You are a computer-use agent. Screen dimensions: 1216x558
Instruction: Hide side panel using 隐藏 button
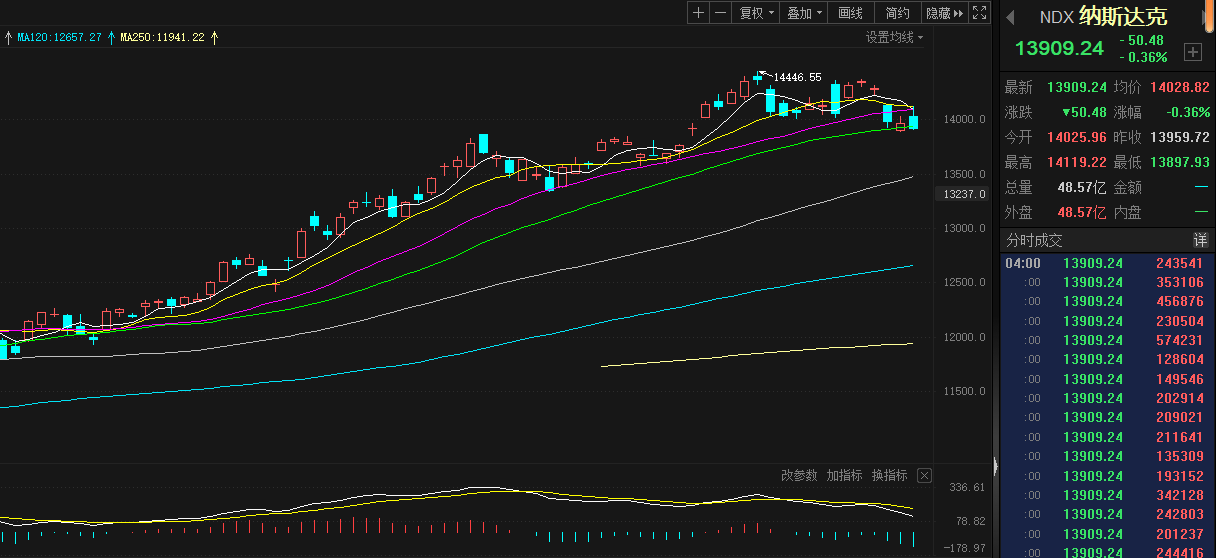coord(944,13)
